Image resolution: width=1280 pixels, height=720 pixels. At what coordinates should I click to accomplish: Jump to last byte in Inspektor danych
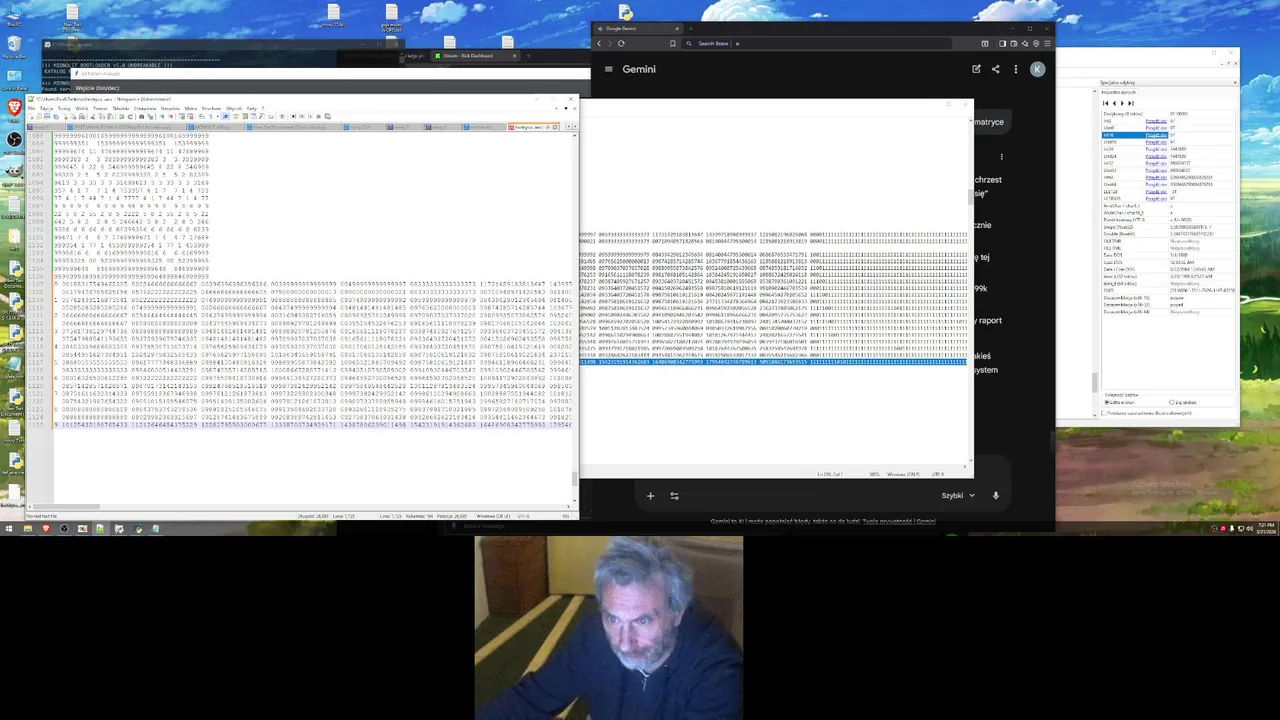pos(1131,103)
